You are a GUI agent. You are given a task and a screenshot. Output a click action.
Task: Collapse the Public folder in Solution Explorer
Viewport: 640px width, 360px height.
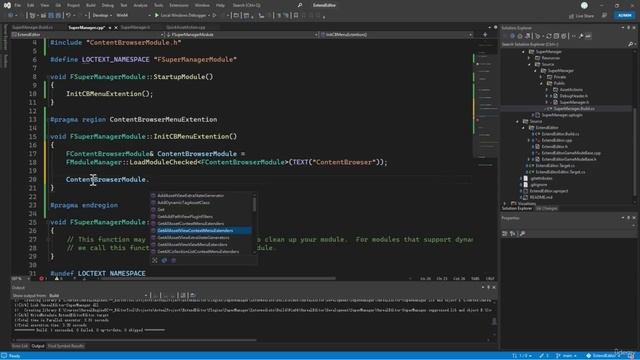[x=542, y=83]
